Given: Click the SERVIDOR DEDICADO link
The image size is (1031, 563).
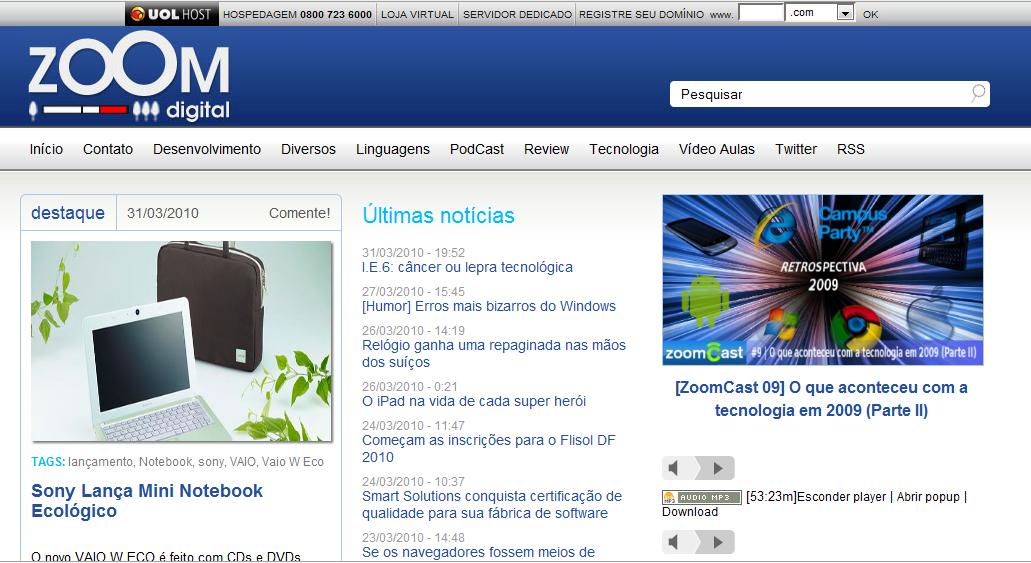Looking at the screenshot, I should pos(517,14).
